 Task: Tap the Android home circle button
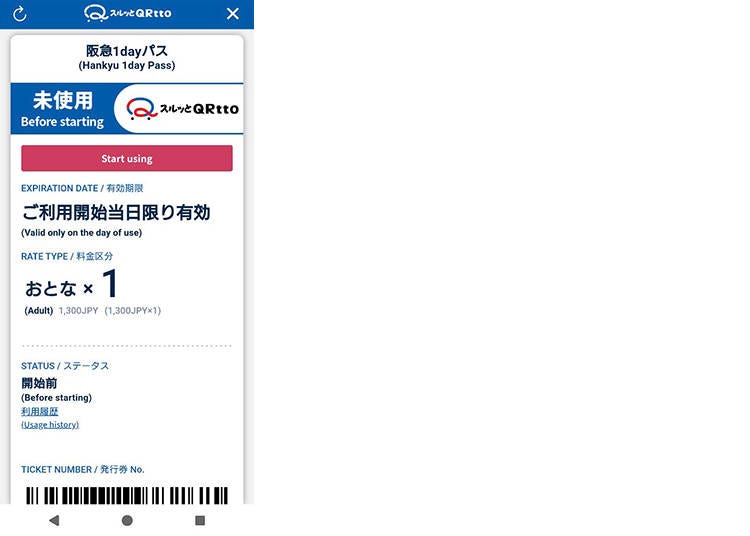click(127, 520)
